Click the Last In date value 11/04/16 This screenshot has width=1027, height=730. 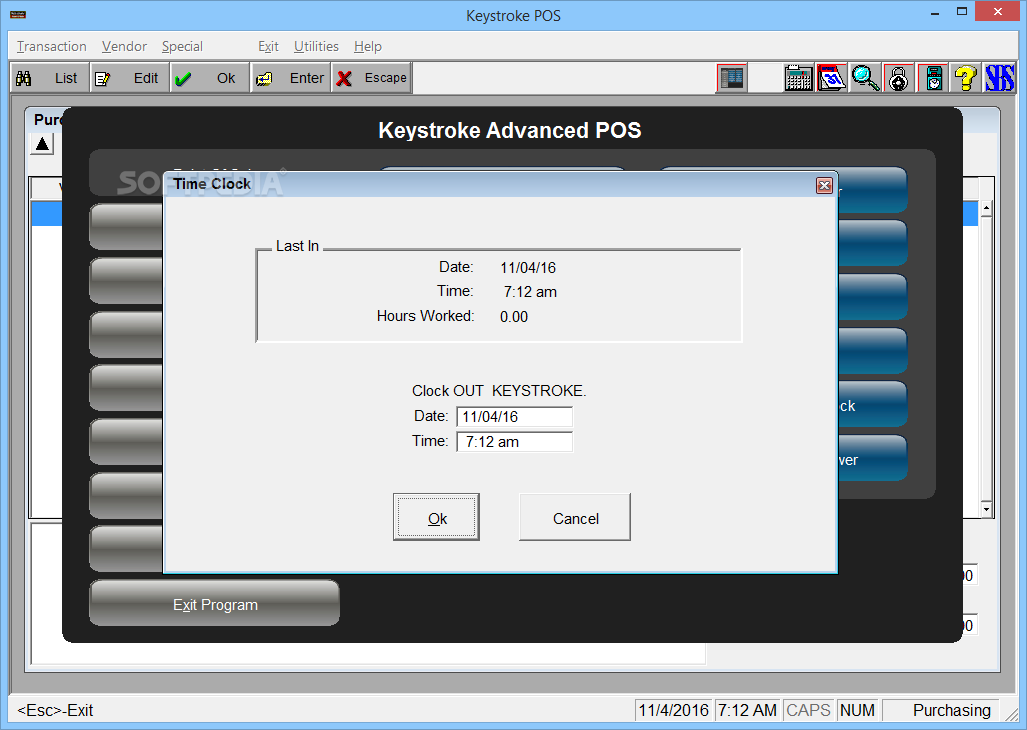528,268
